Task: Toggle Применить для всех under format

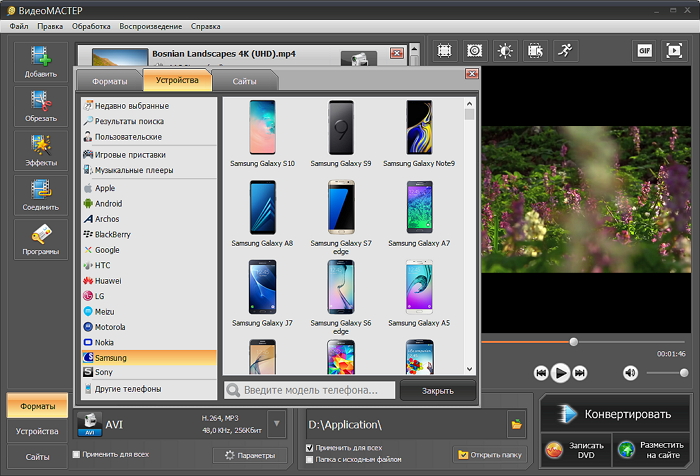Action: (76, 454)
